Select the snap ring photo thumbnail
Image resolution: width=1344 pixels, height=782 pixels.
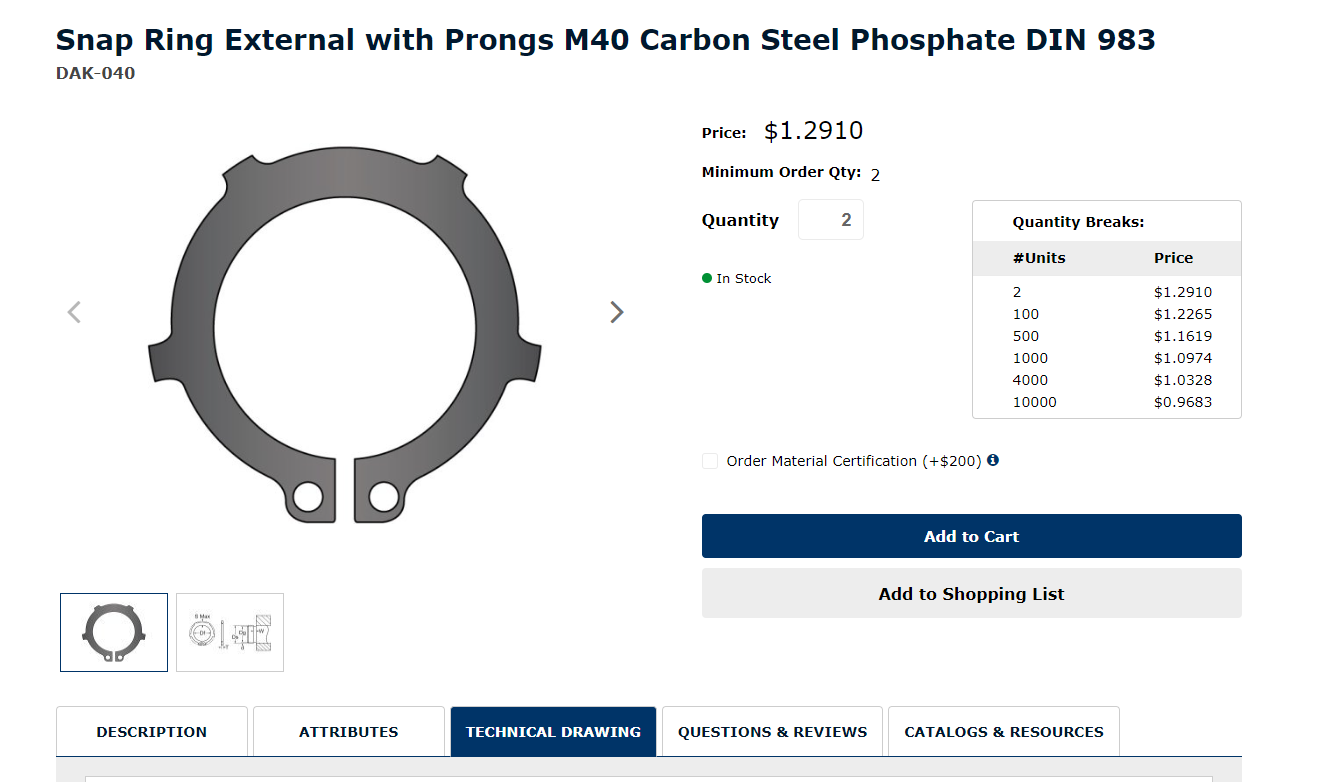[x=114, y=632]
